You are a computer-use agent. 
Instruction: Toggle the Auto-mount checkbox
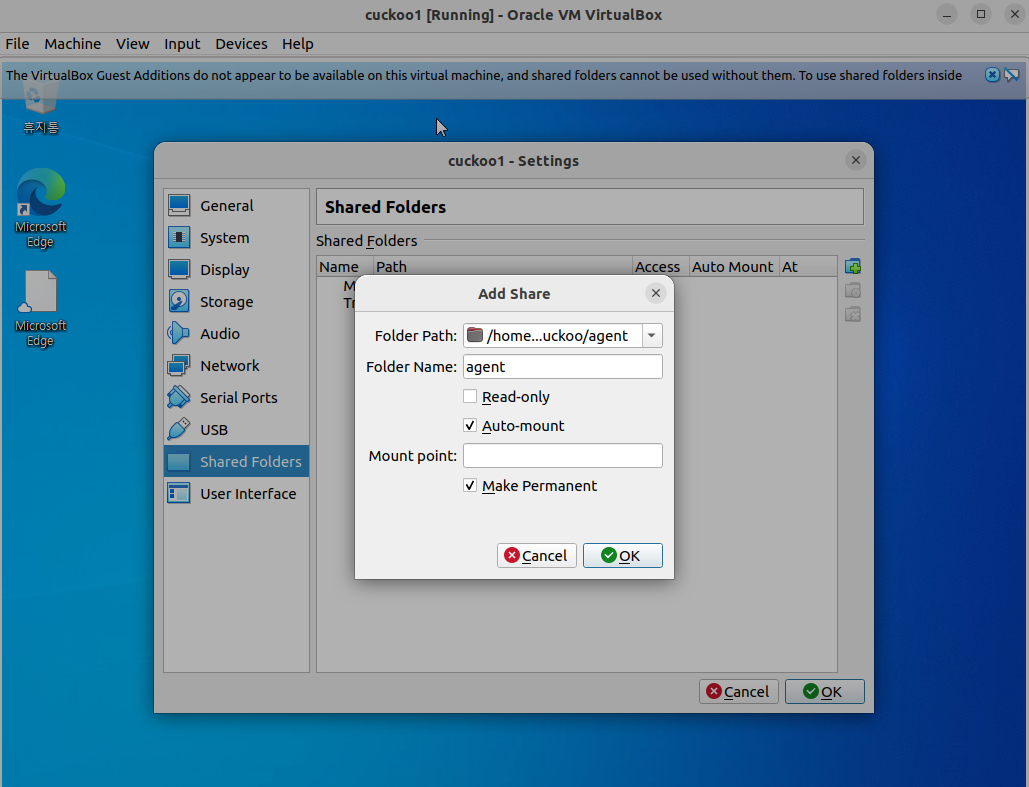point(470,425)
